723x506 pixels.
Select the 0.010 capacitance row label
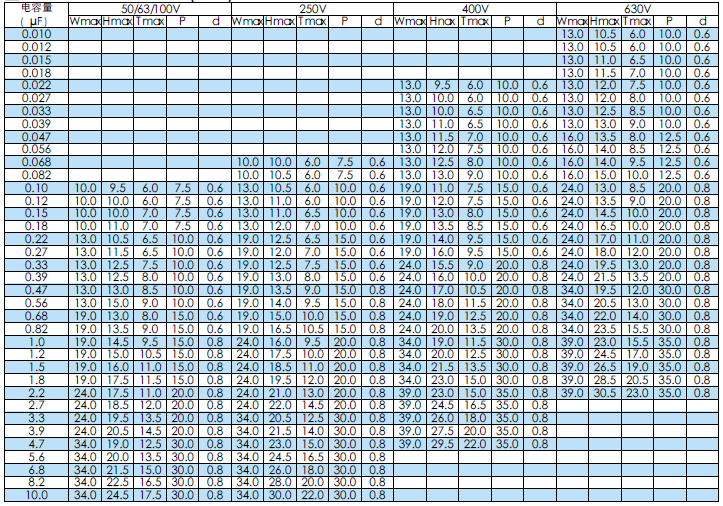click(x=35, y=34)
